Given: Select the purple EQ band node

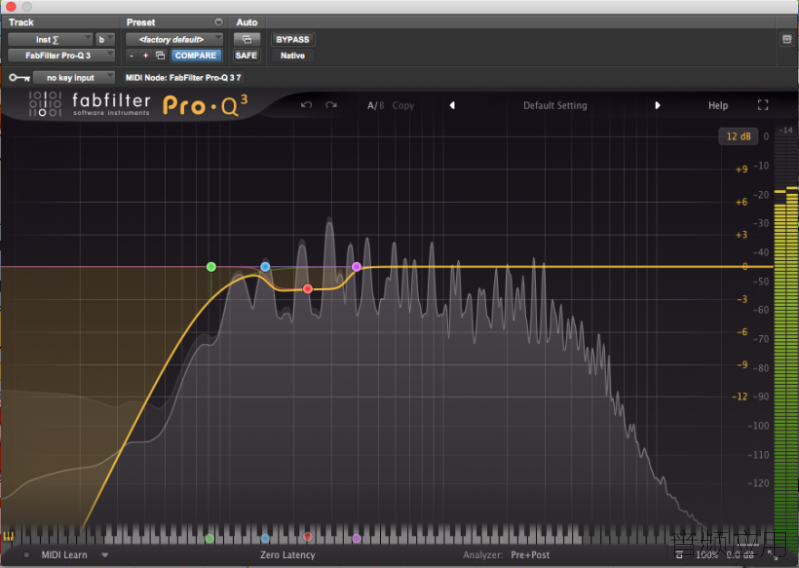Looking at the screenshot, I should tap(357, 266).
